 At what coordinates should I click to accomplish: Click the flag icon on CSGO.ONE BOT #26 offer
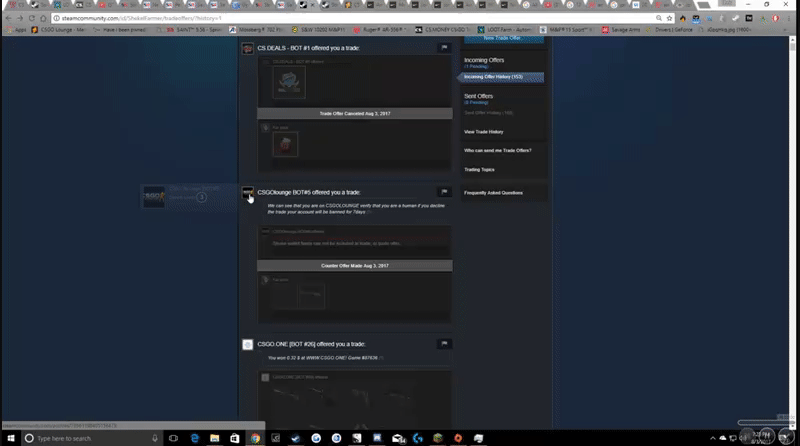click(x=444, y=343)
